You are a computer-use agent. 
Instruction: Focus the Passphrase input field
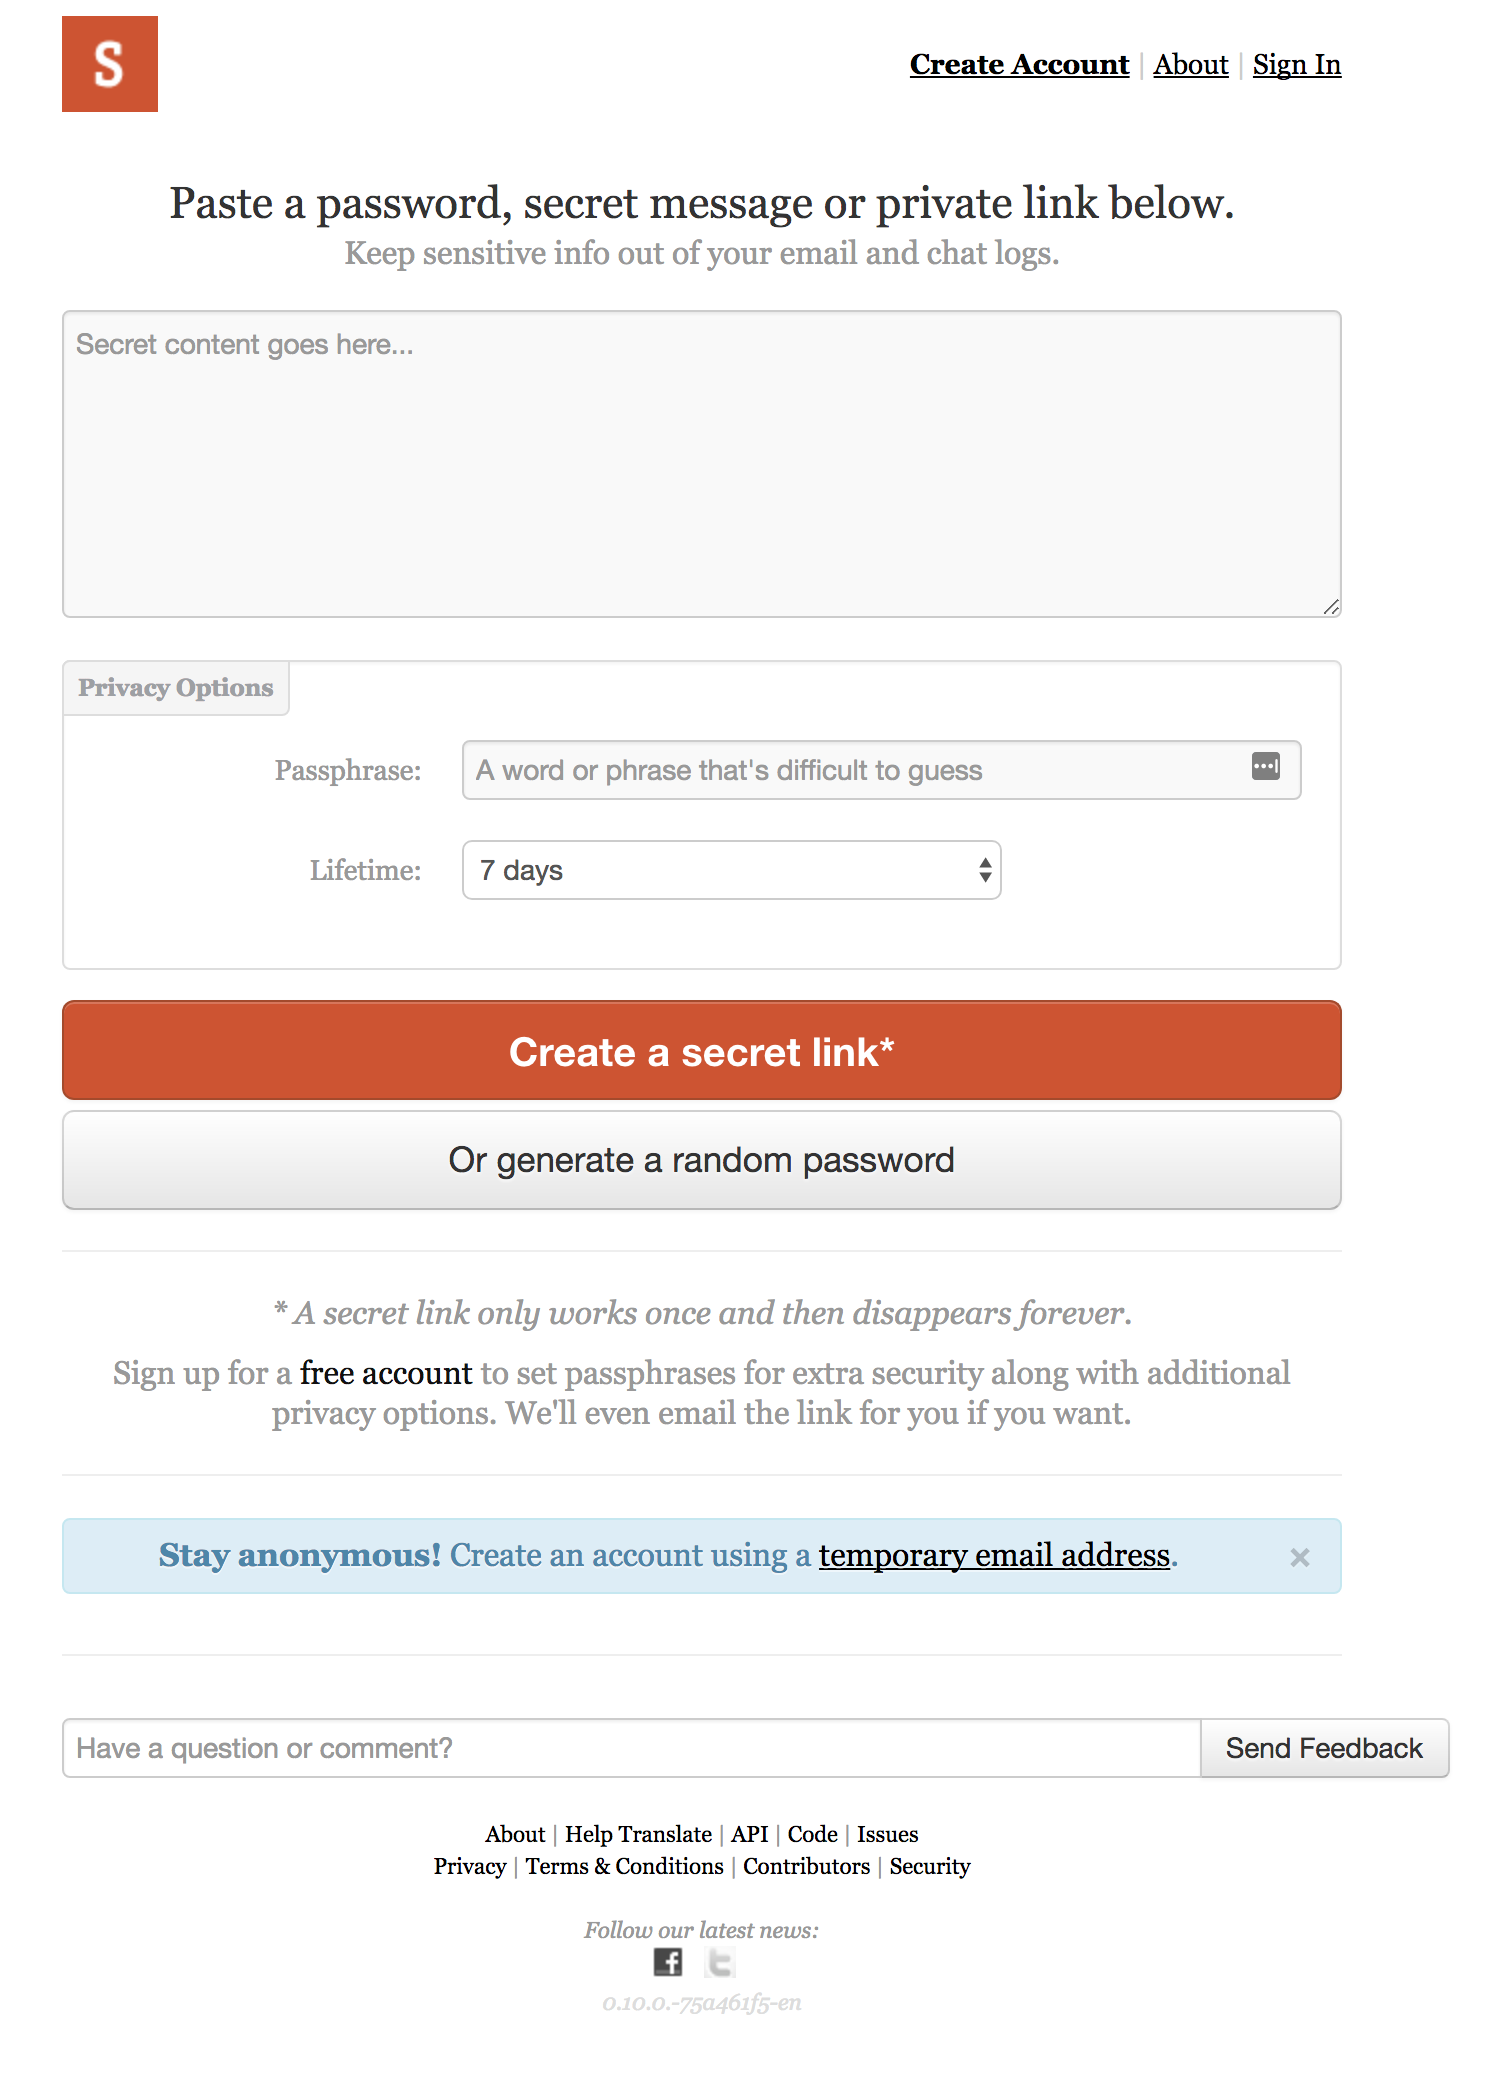(882, 770)
